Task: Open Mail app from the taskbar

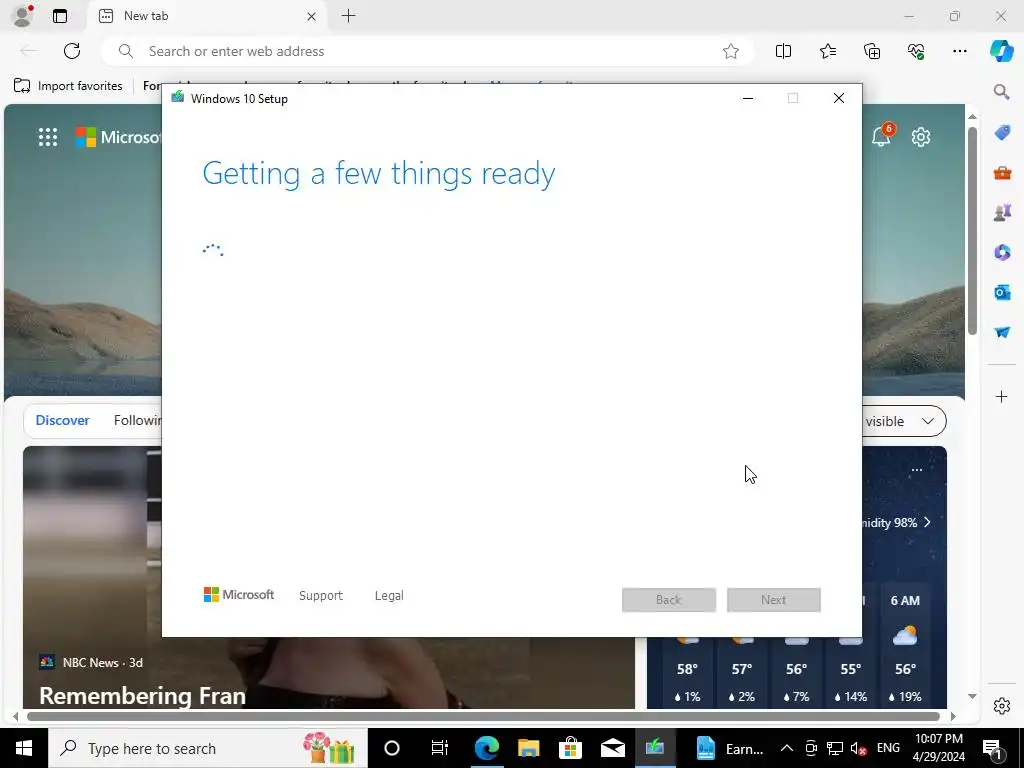Action: click(x=613, y=748)
